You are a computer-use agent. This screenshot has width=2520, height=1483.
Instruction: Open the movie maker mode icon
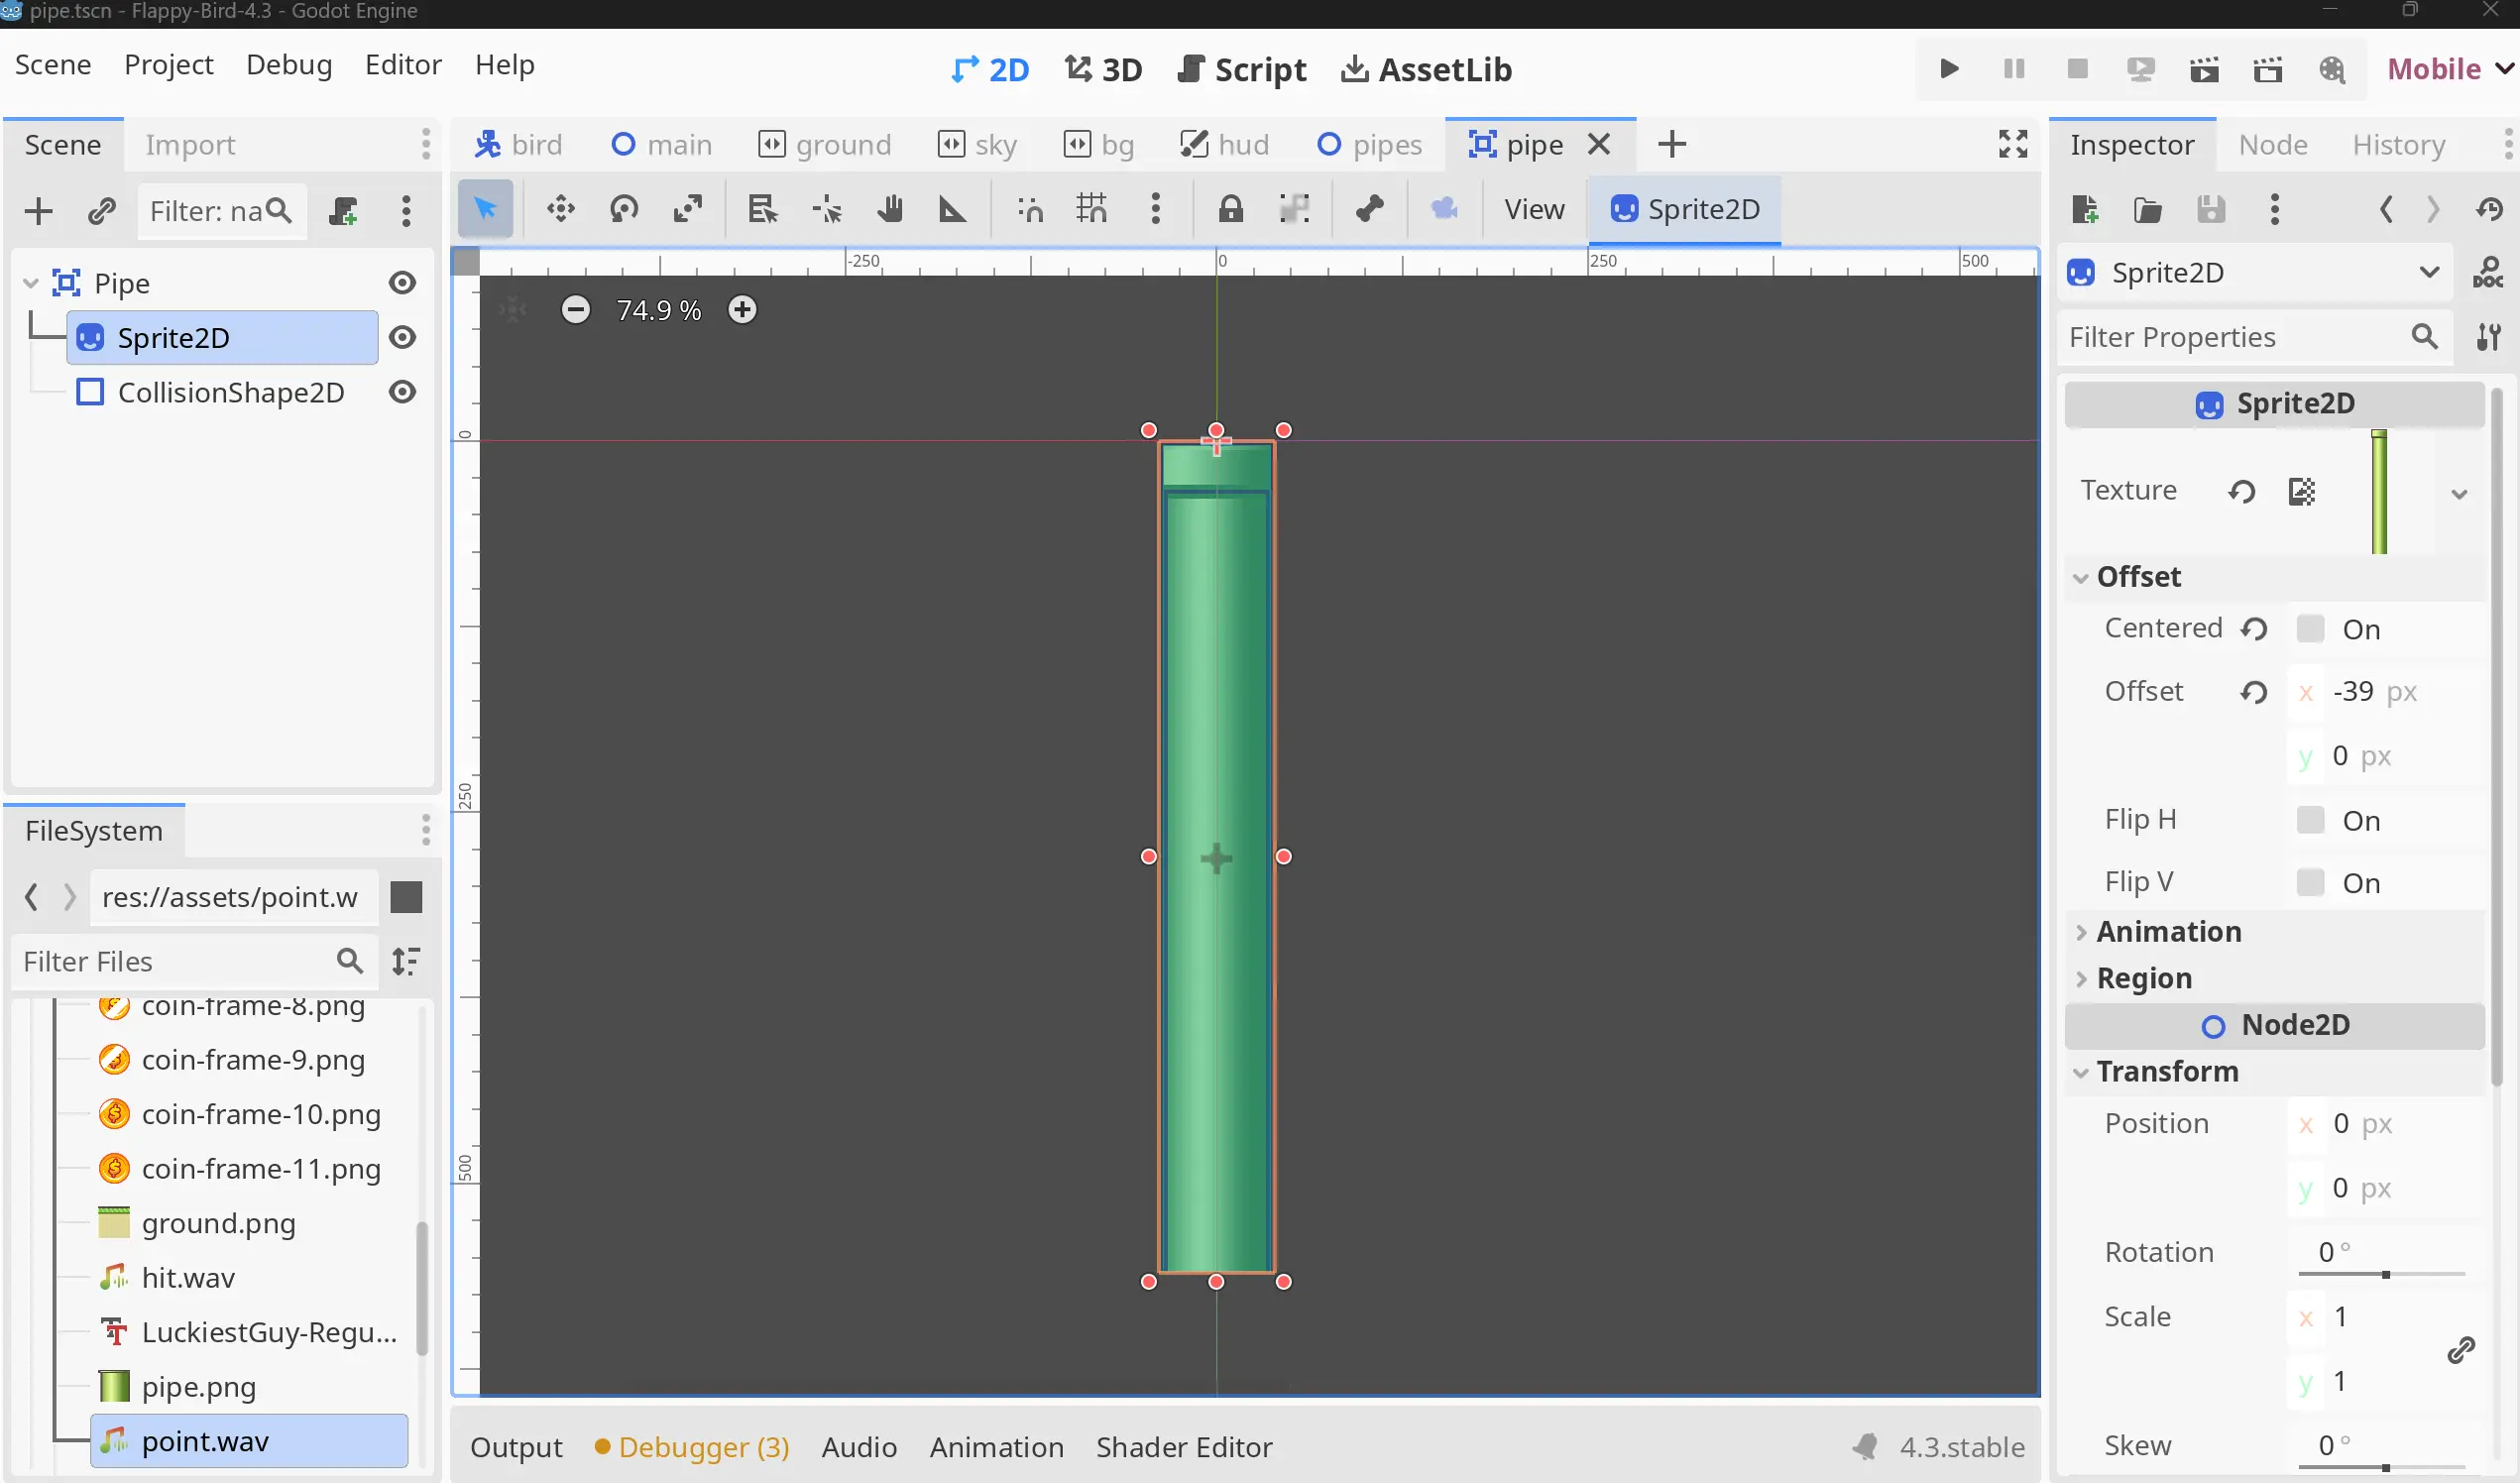point(2331,69)
